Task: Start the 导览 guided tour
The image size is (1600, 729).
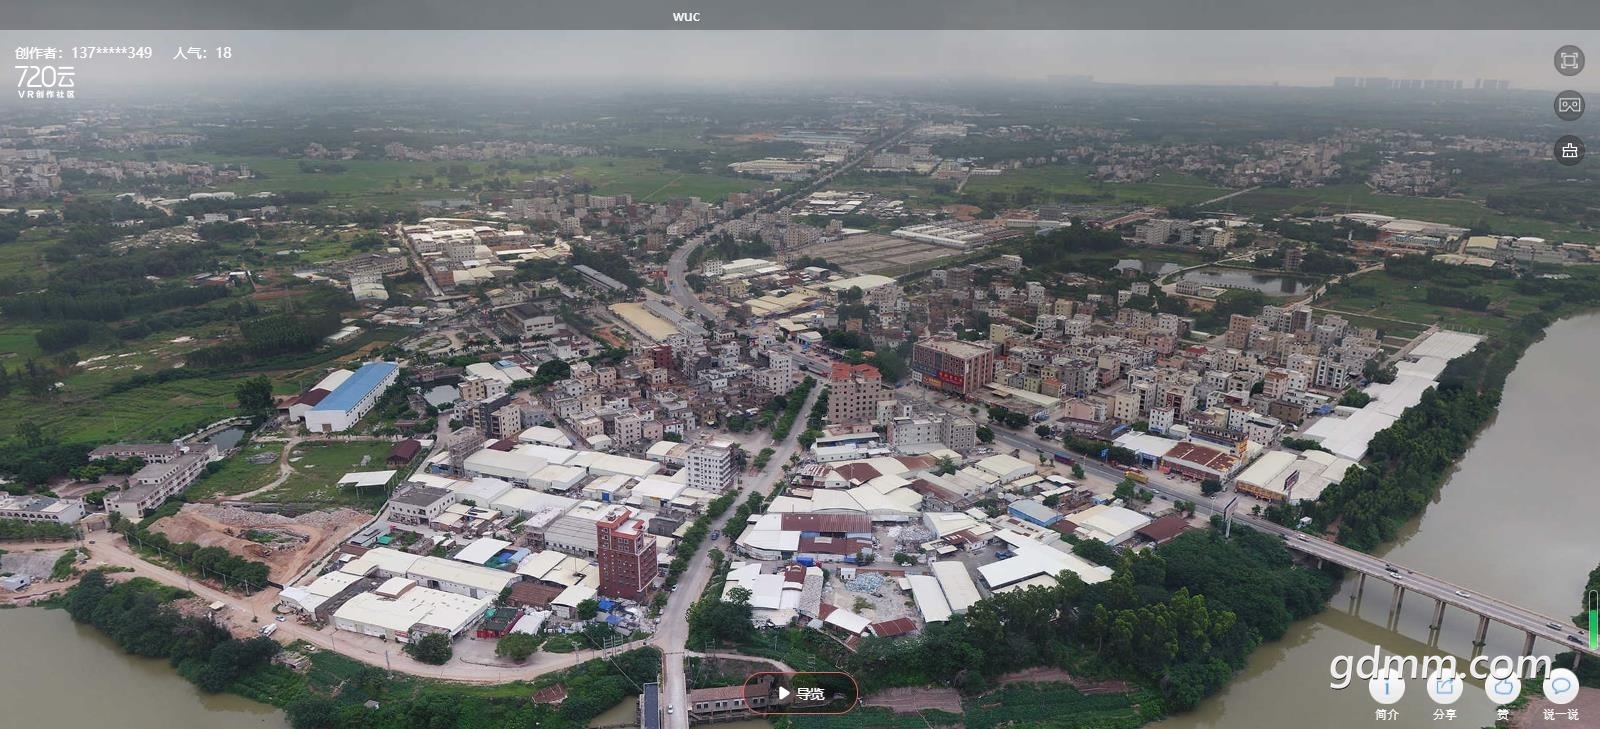Action: click(x=800, y=693)
